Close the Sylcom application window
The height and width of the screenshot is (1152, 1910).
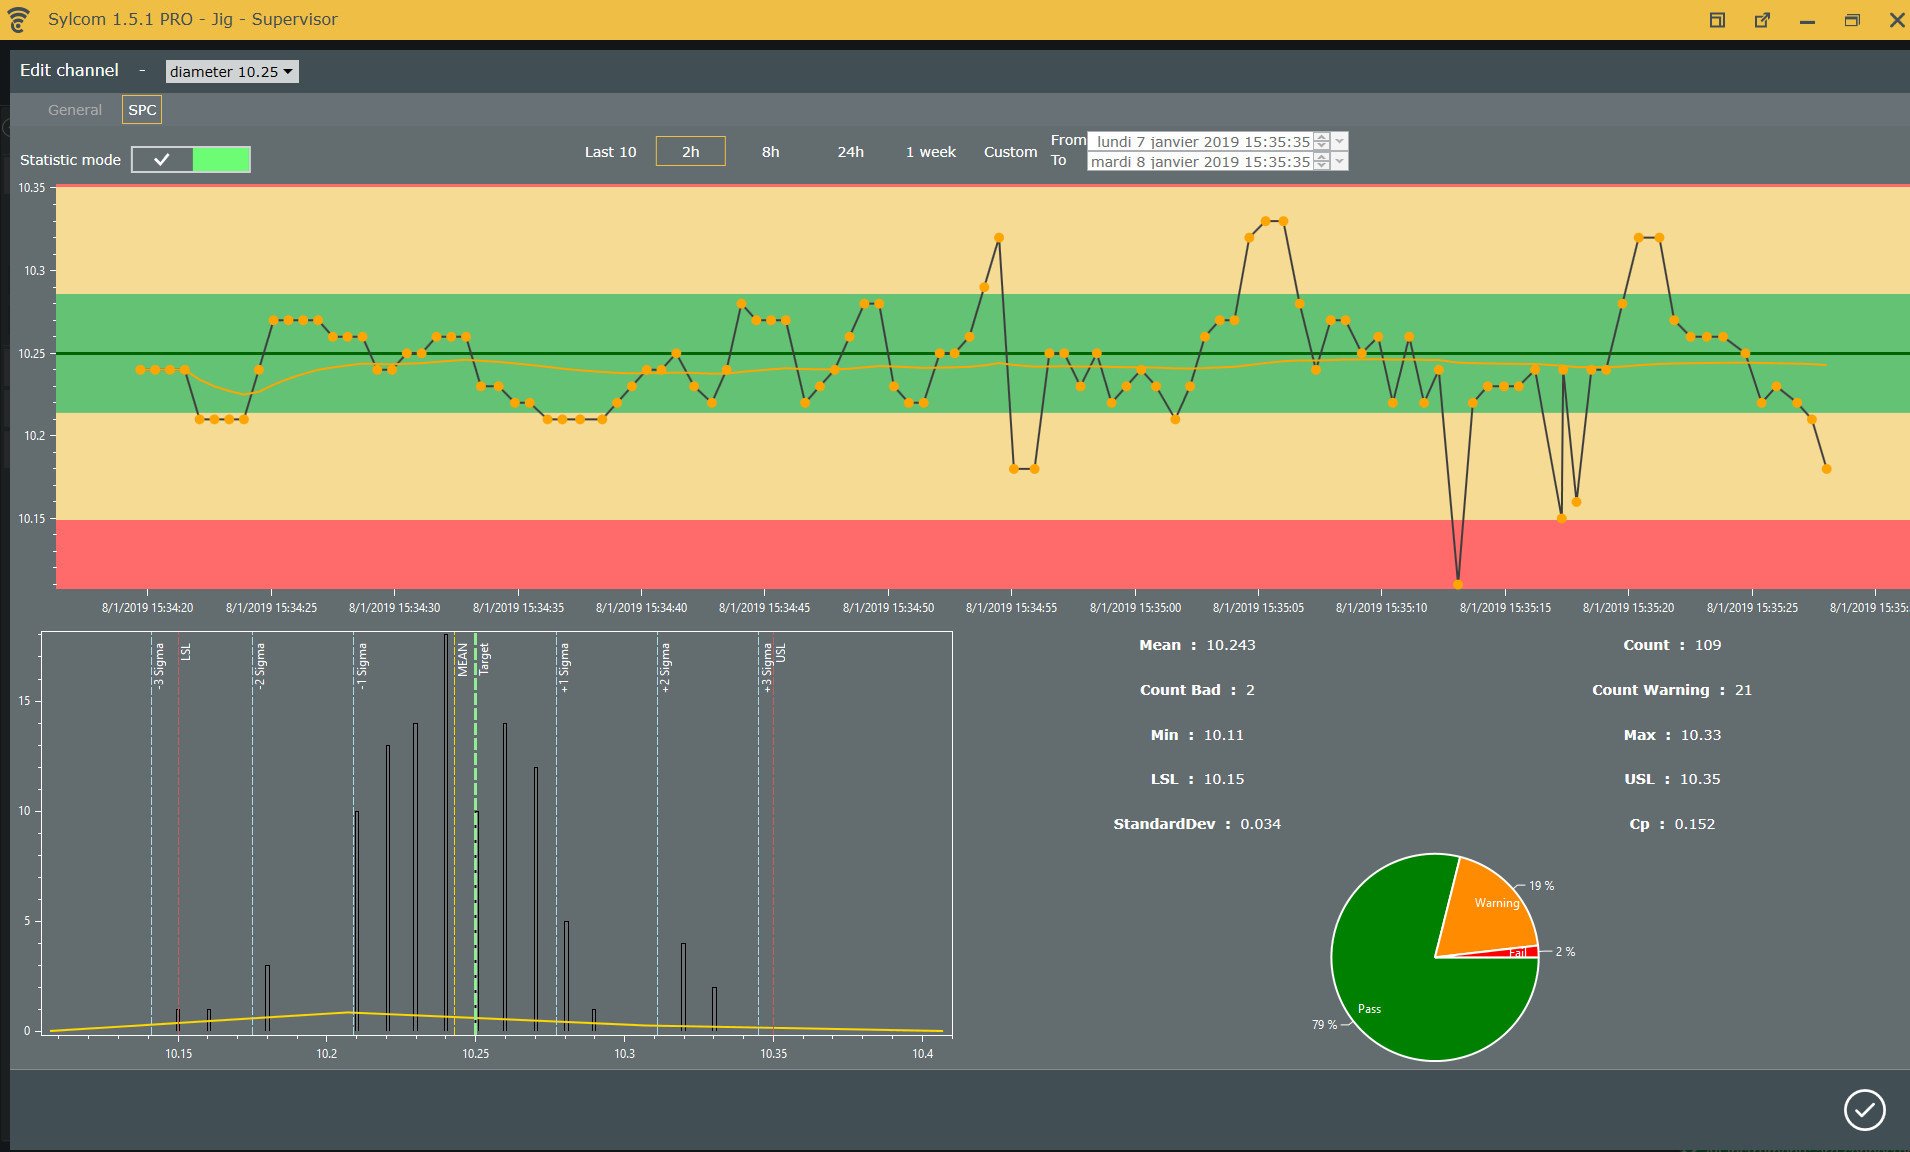tap(1896, 20)
